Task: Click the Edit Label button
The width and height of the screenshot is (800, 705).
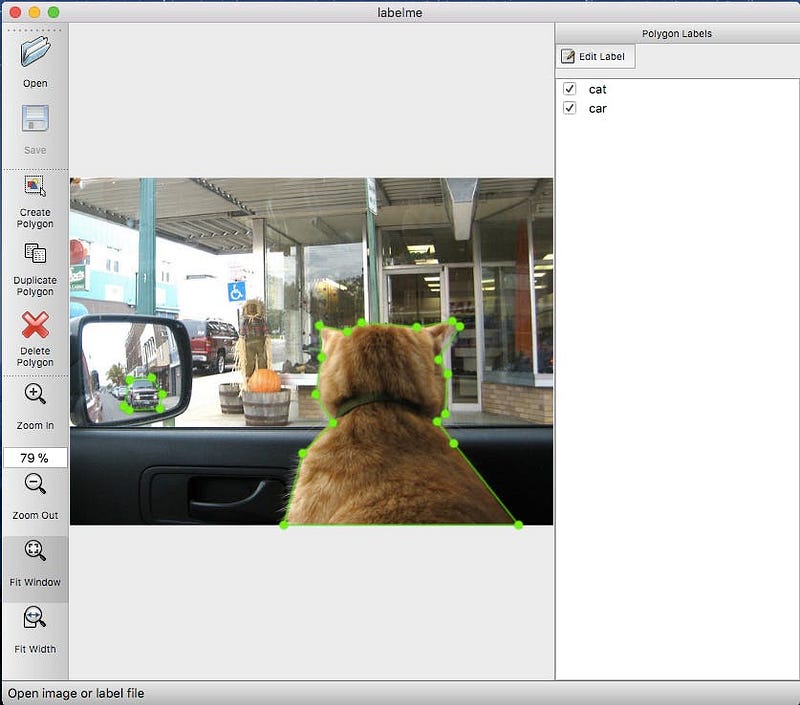Action: tap(595, 57)
